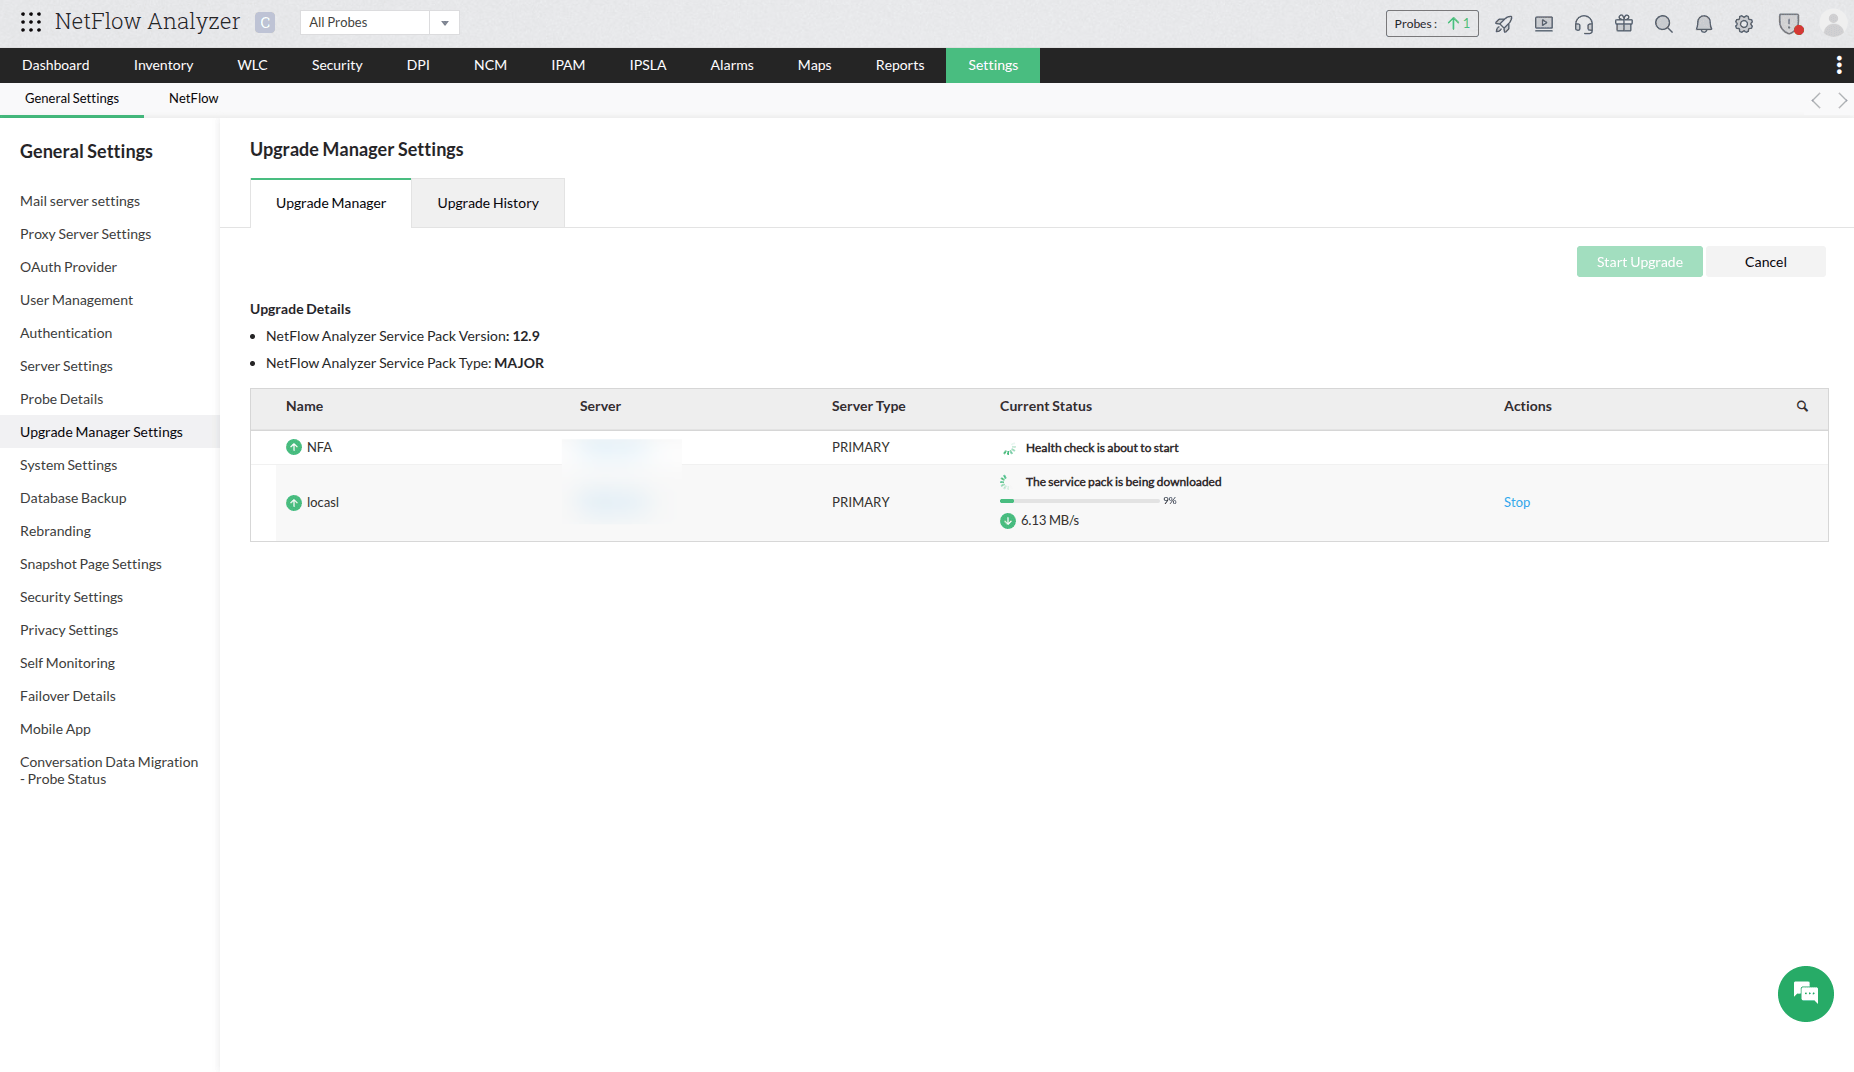Click the NetFlow Analyzer product title

point(147,22)
